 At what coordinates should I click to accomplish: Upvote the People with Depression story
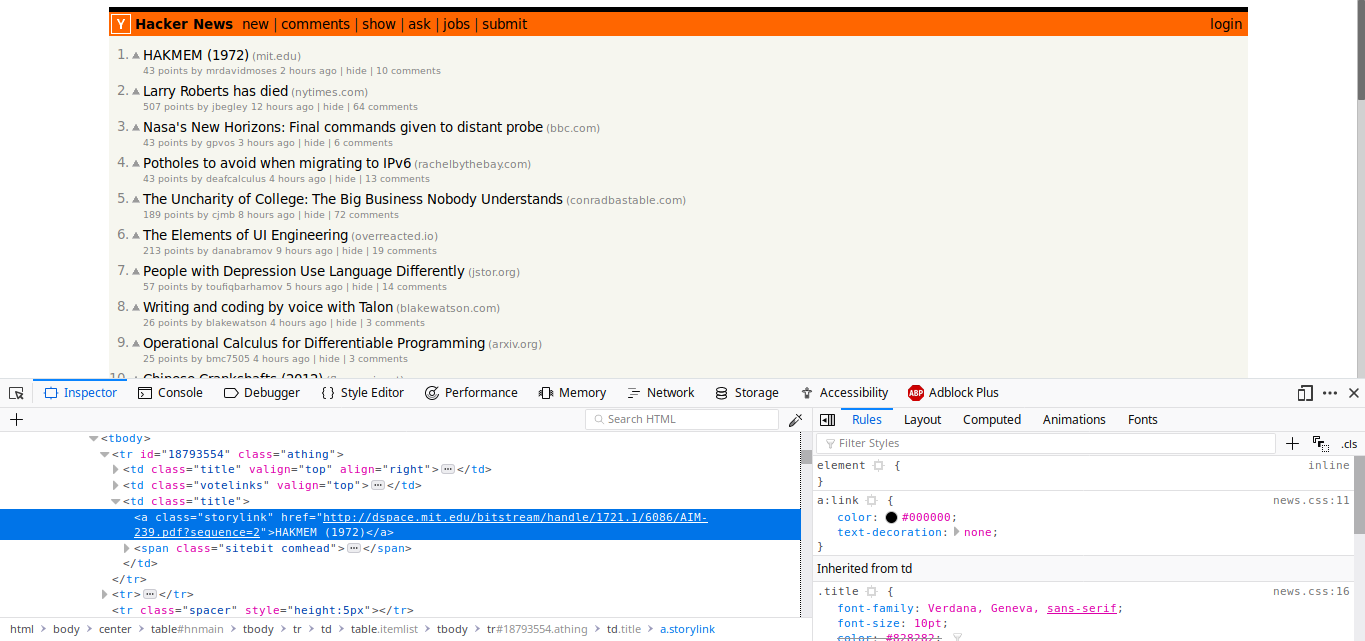137,272
